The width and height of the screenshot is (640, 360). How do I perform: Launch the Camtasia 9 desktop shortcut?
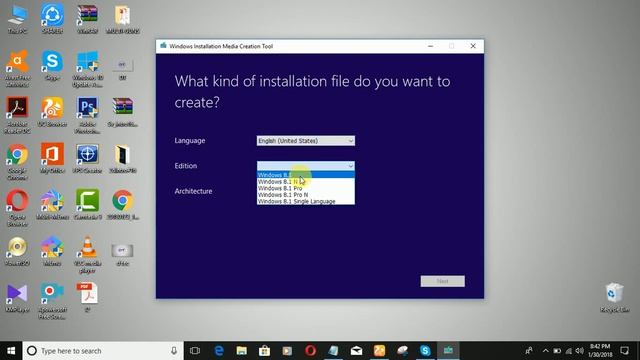click(x=87, y=205)
